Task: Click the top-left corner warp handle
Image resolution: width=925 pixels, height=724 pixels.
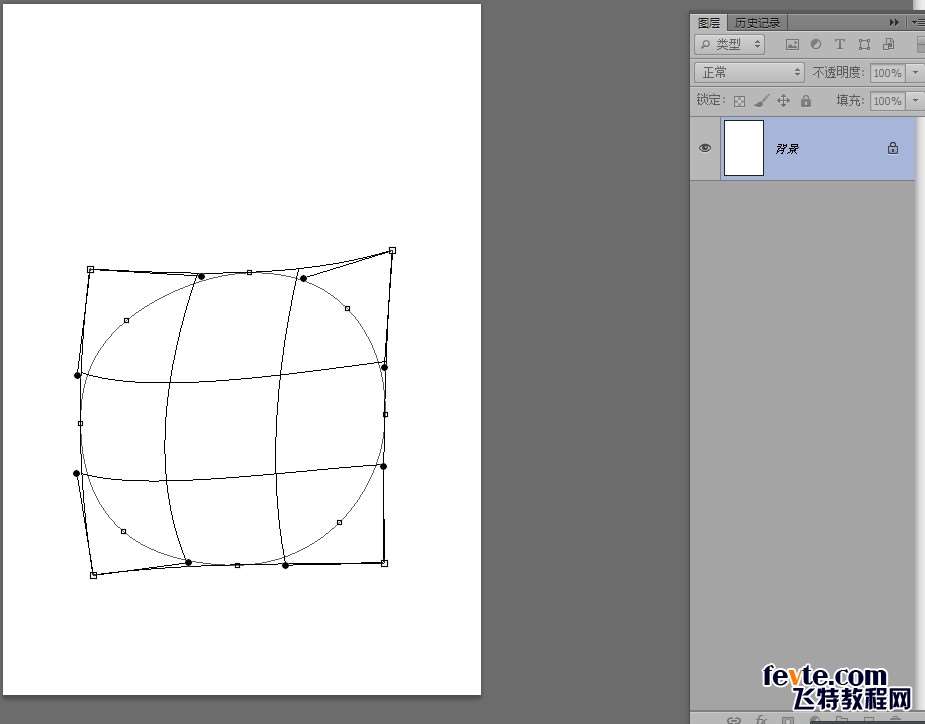Action: pos(90,270)
